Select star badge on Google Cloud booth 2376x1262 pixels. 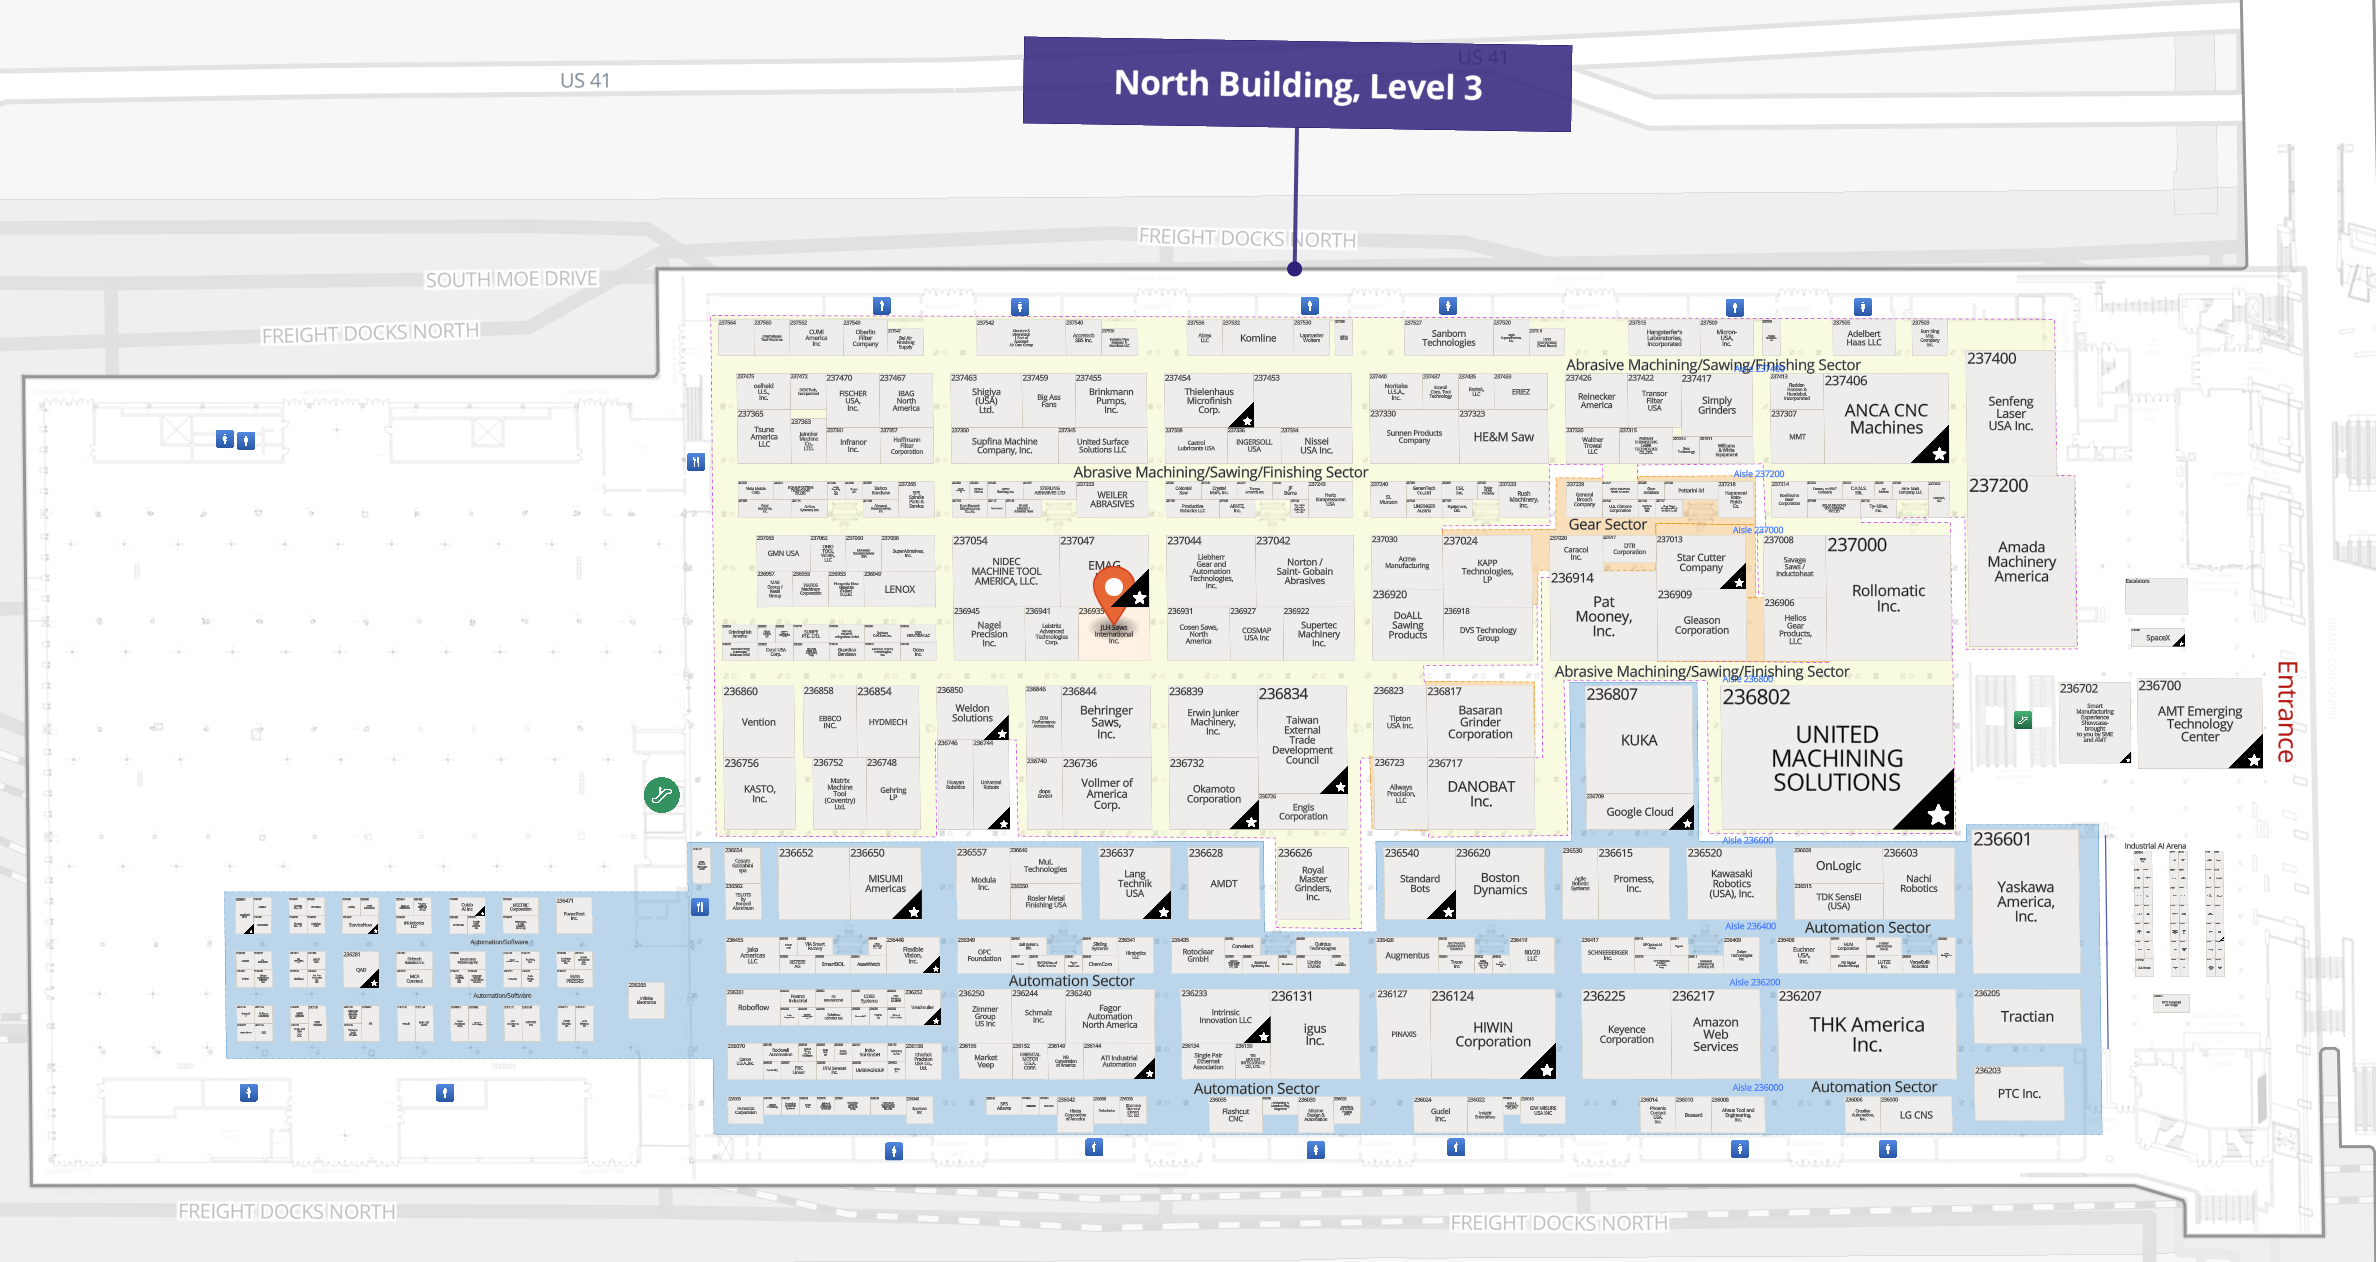[1686, 823]
